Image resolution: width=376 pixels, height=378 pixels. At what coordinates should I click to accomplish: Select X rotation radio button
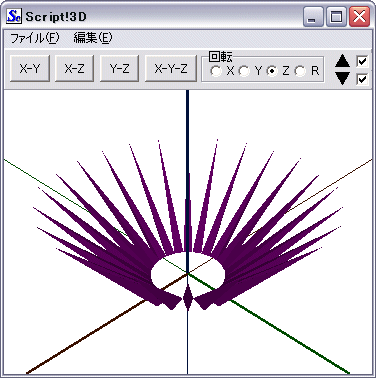216,71
